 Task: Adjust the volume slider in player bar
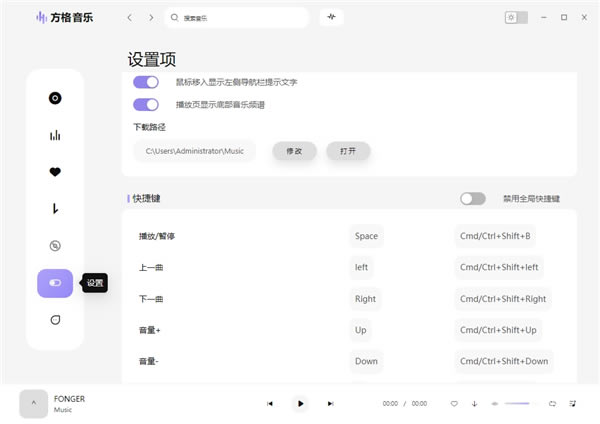pos(517,403)
